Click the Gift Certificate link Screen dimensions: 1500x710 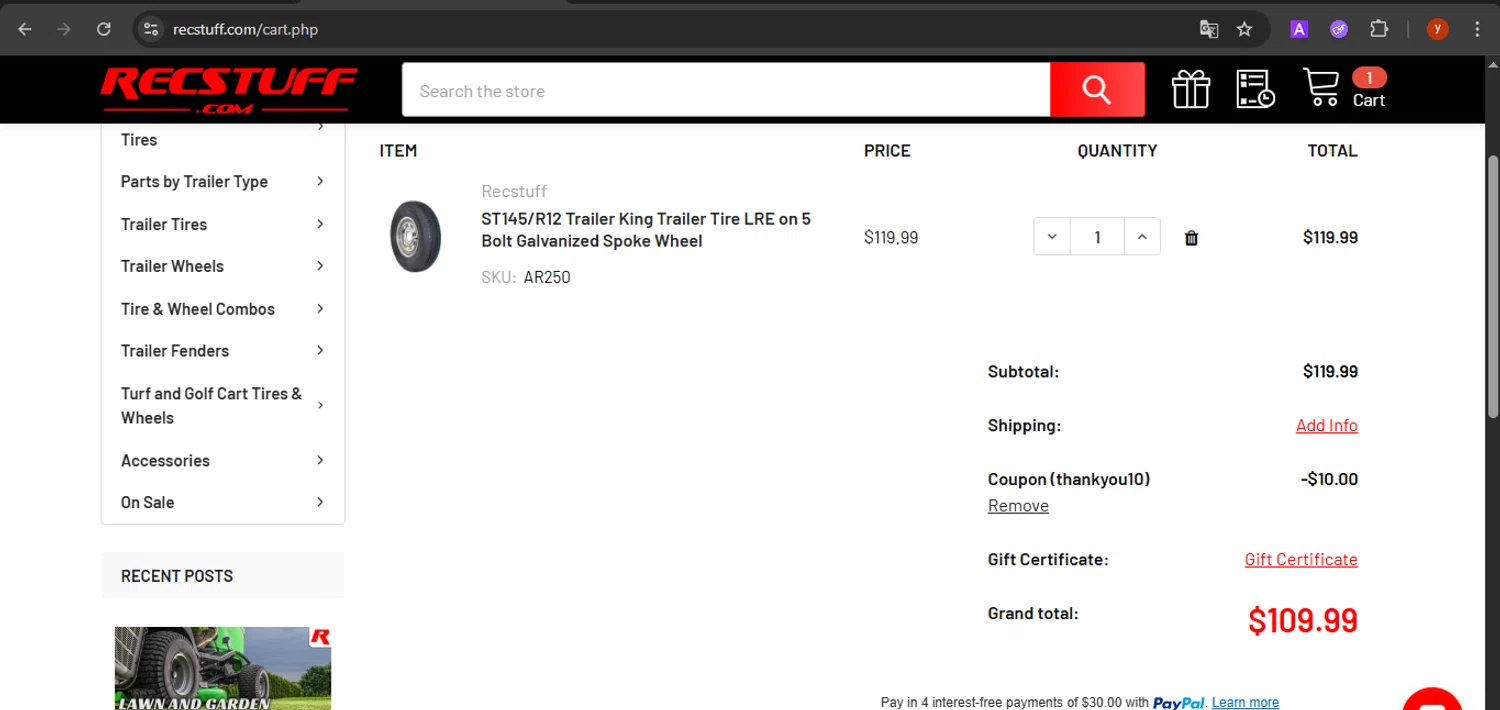[1301, 559]
